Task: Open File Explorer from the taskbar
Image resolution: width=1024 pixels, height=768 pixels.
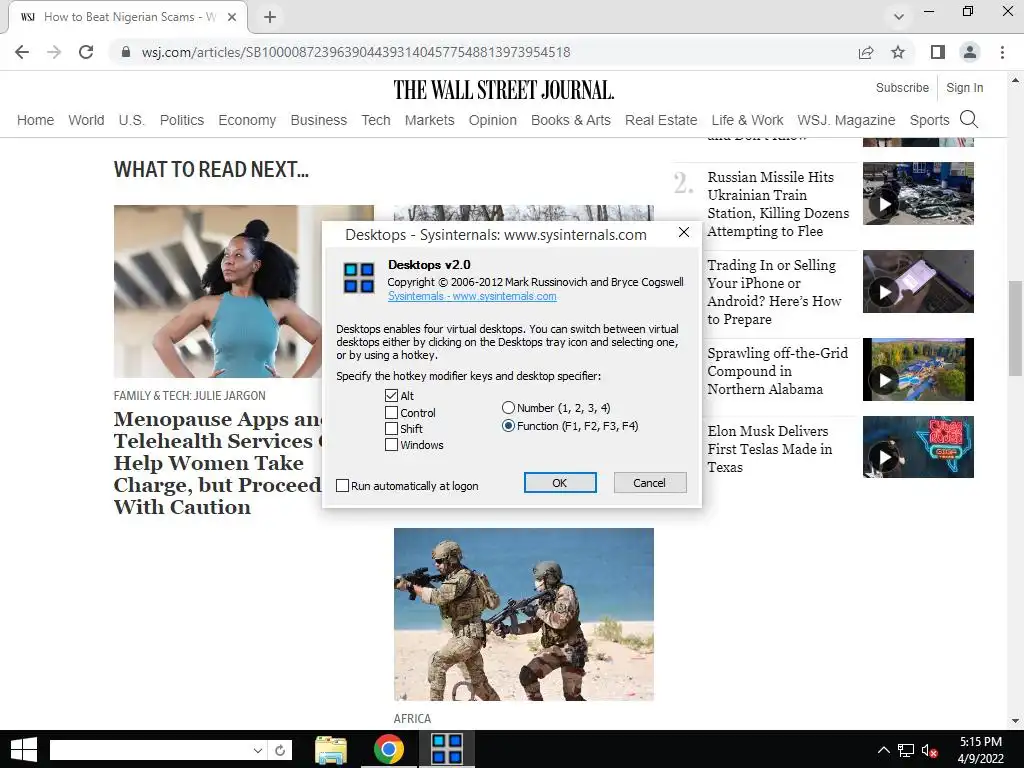Action: 331,750
